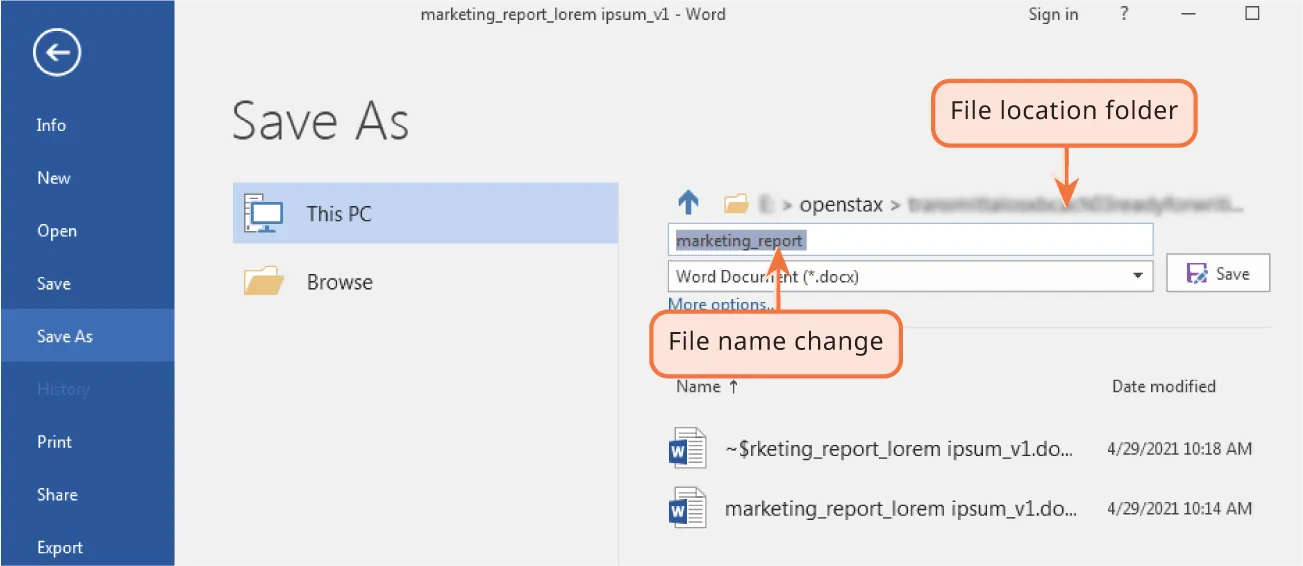The width and height of the screenshot is (1303, 566).
Task: Click the Word icon of the ~$rketing_report temp file
Action: [x=687, y=449]
